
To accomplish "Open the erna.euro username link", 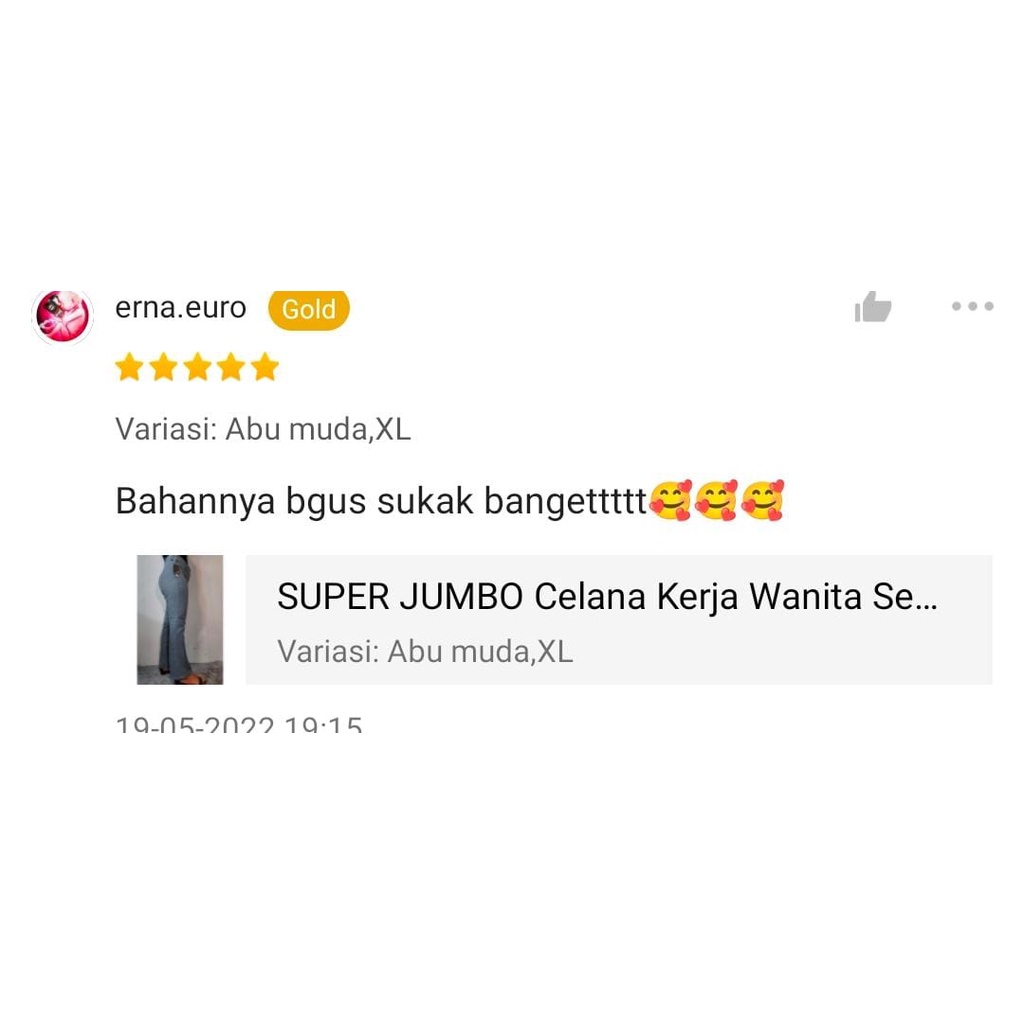I will (181, 308).
